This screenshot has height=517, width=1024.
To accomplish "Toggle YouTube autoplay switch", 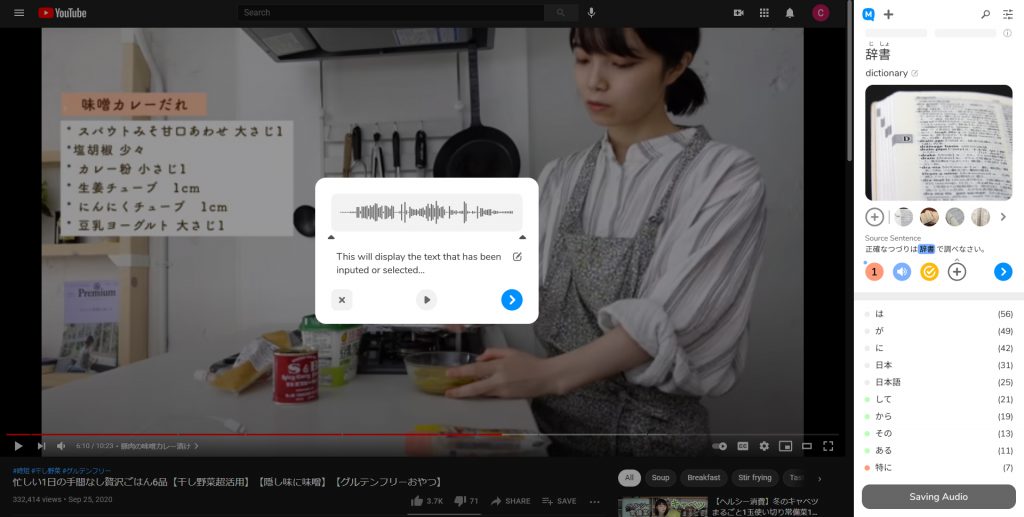I will pyautogui.click(x=719, y=446).
